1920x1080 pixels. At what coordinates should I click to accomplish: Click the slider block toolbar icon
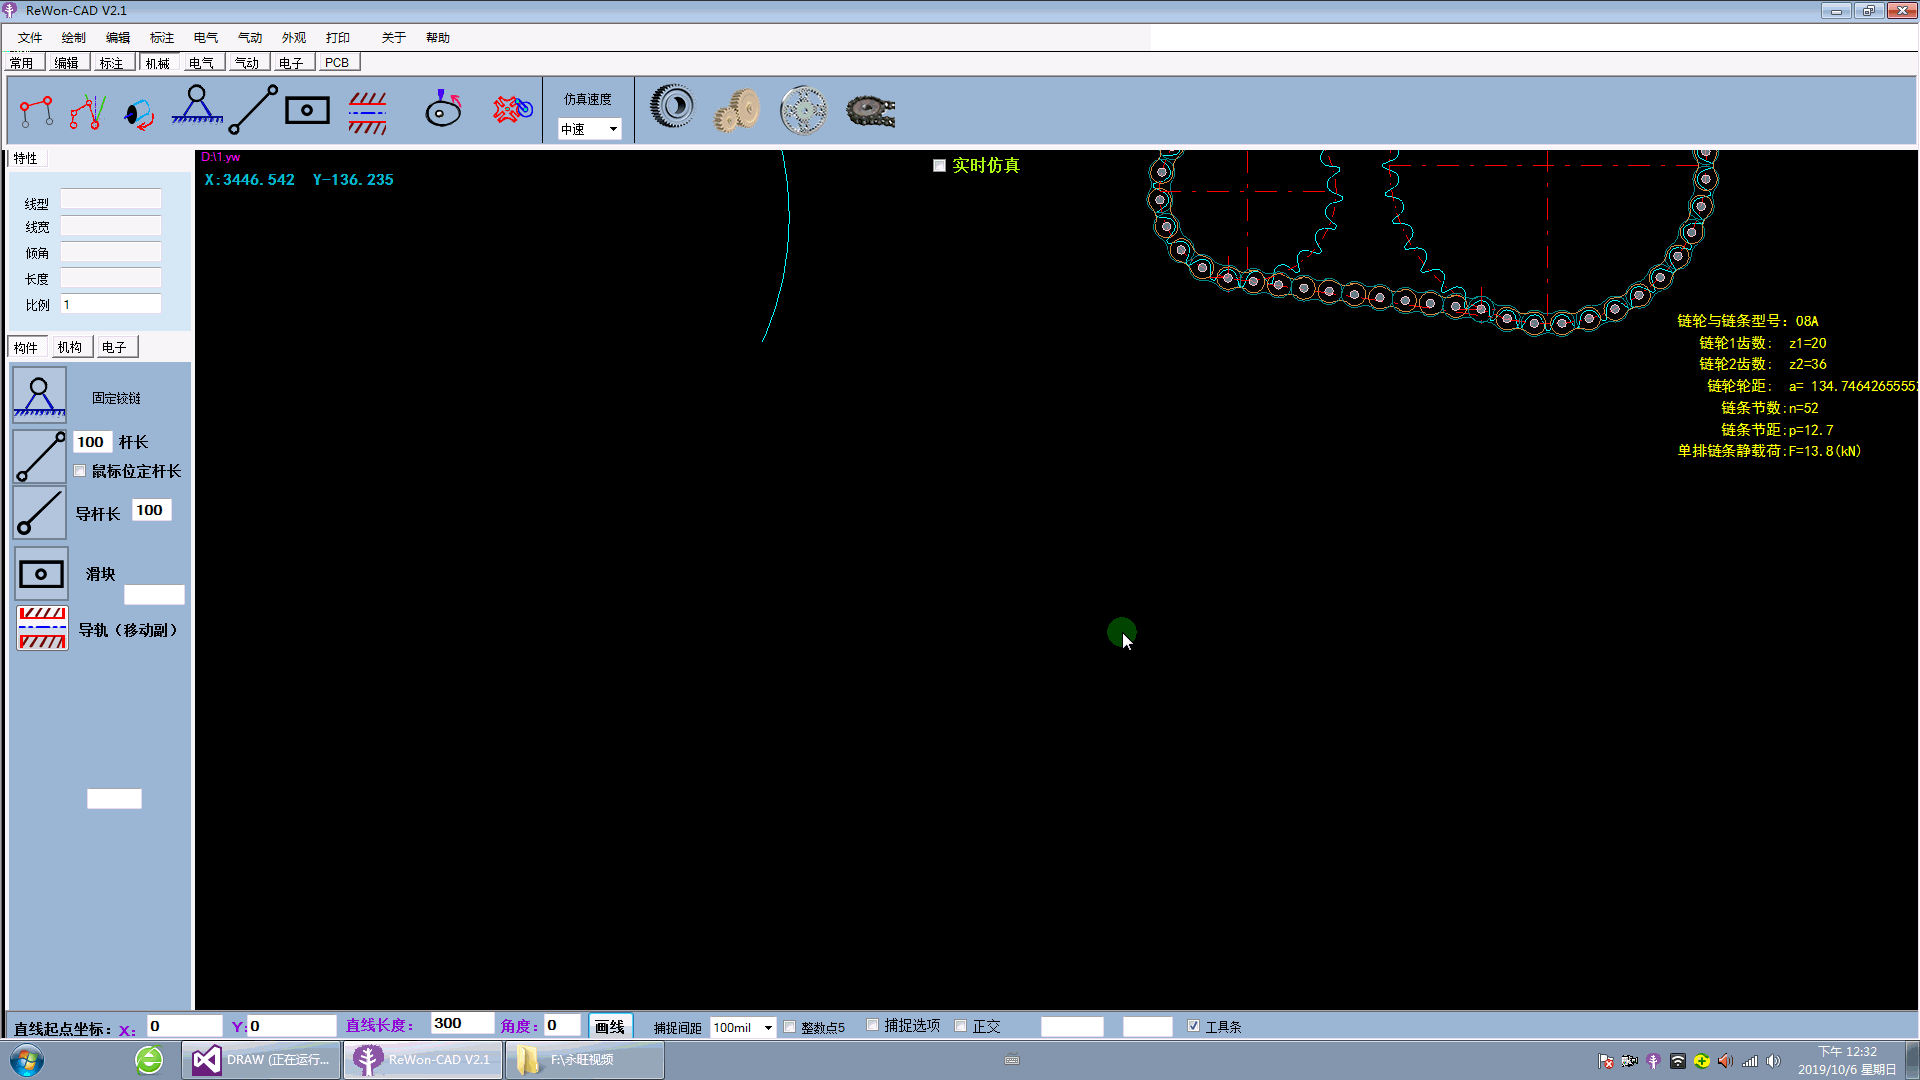[x=307, y=110]
